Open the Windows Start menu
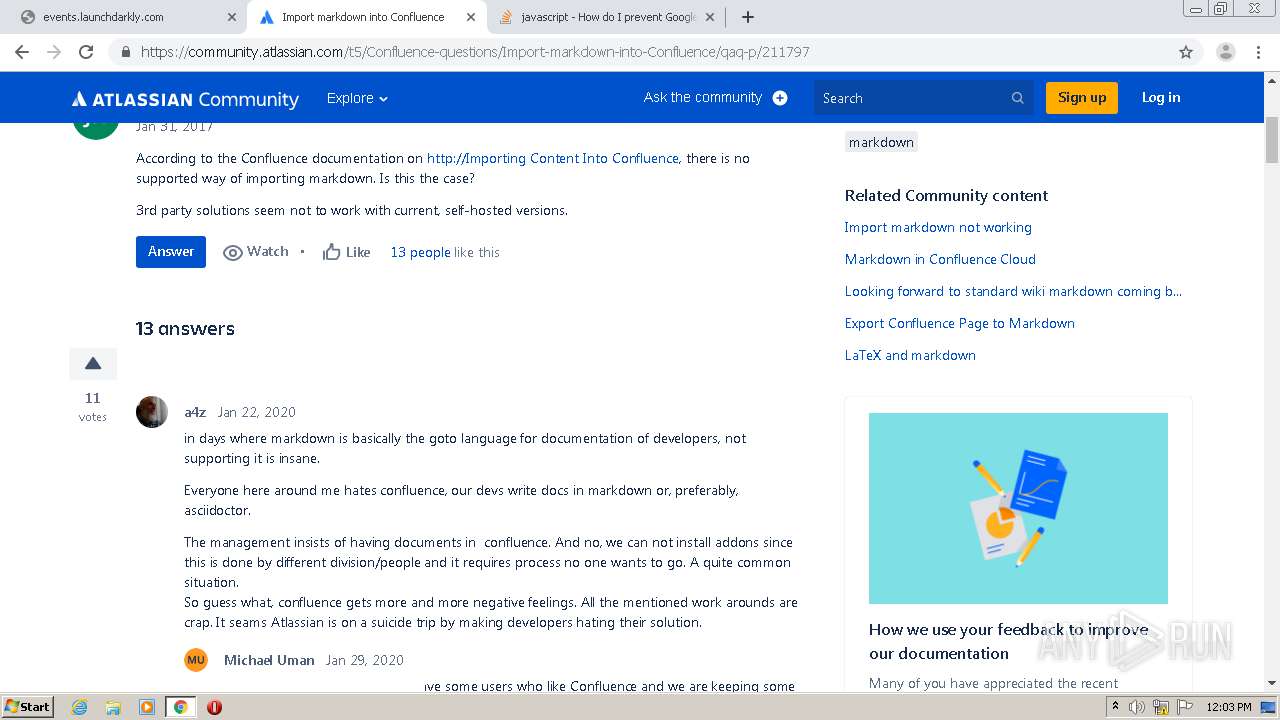Image resolution: width=1280 pixels, height=720 pixels. tap(28, 706)
